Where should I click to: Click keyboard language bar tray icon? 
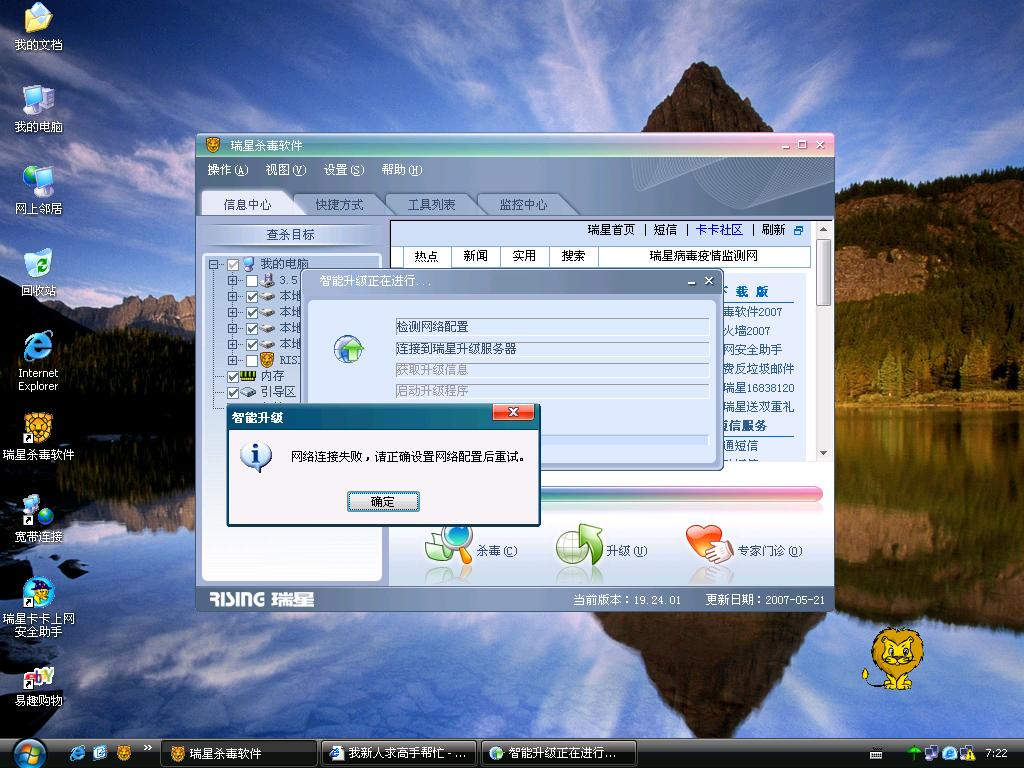point(876,754)
